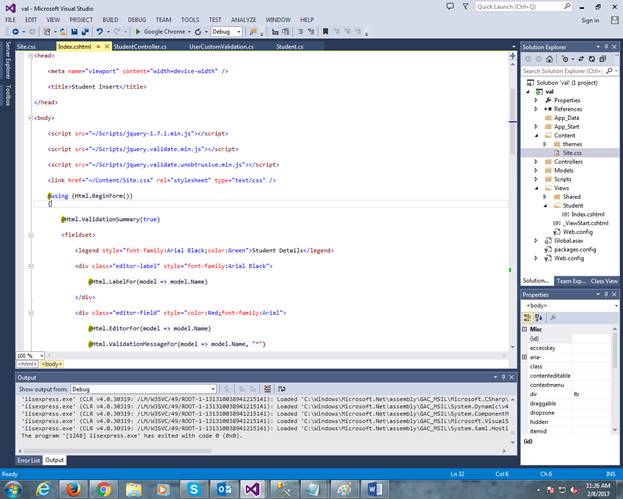
Task: Toggle the pin on the Index.cshtml tab
Action: click(x=97, y=46)
